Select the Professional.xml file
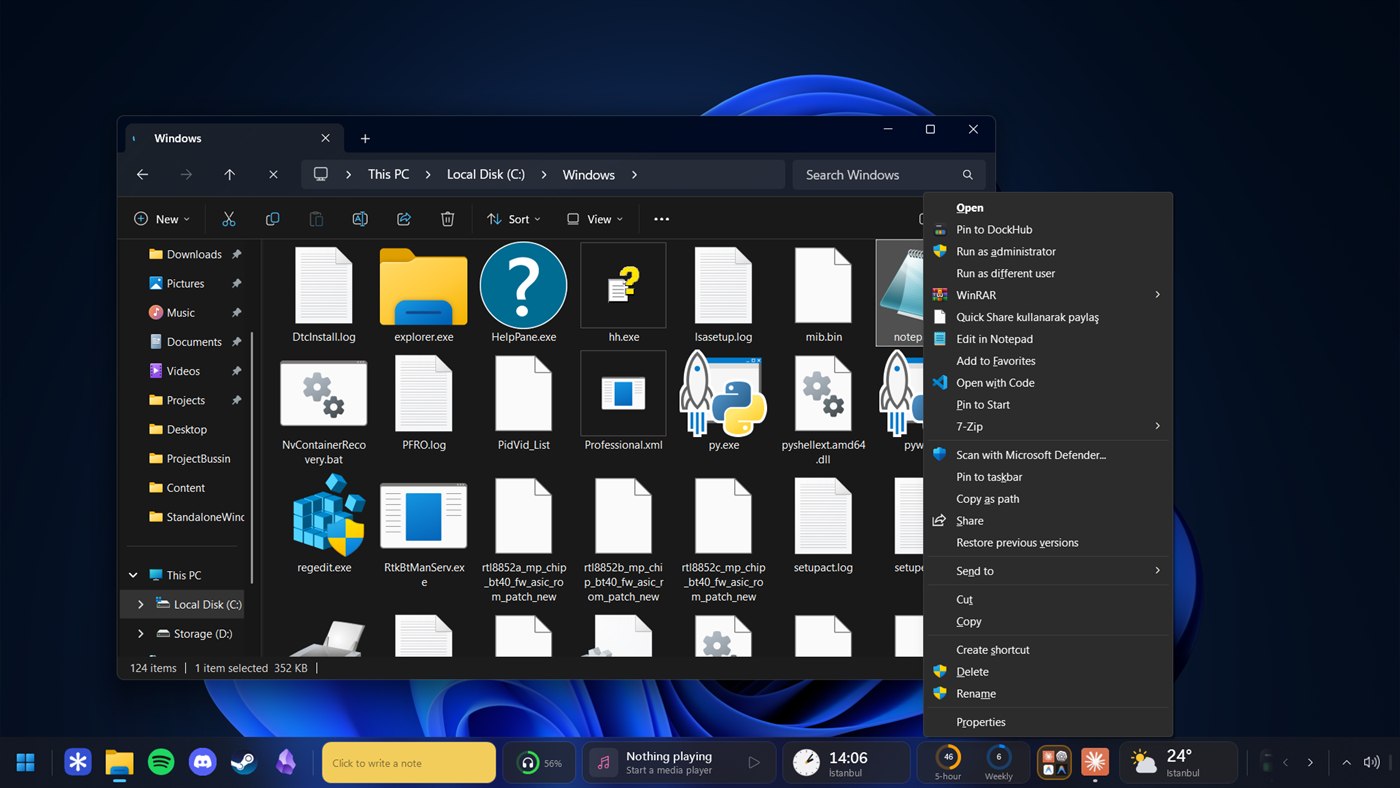The height and width of the screenshot is (788, 1400). click(624, 401)
